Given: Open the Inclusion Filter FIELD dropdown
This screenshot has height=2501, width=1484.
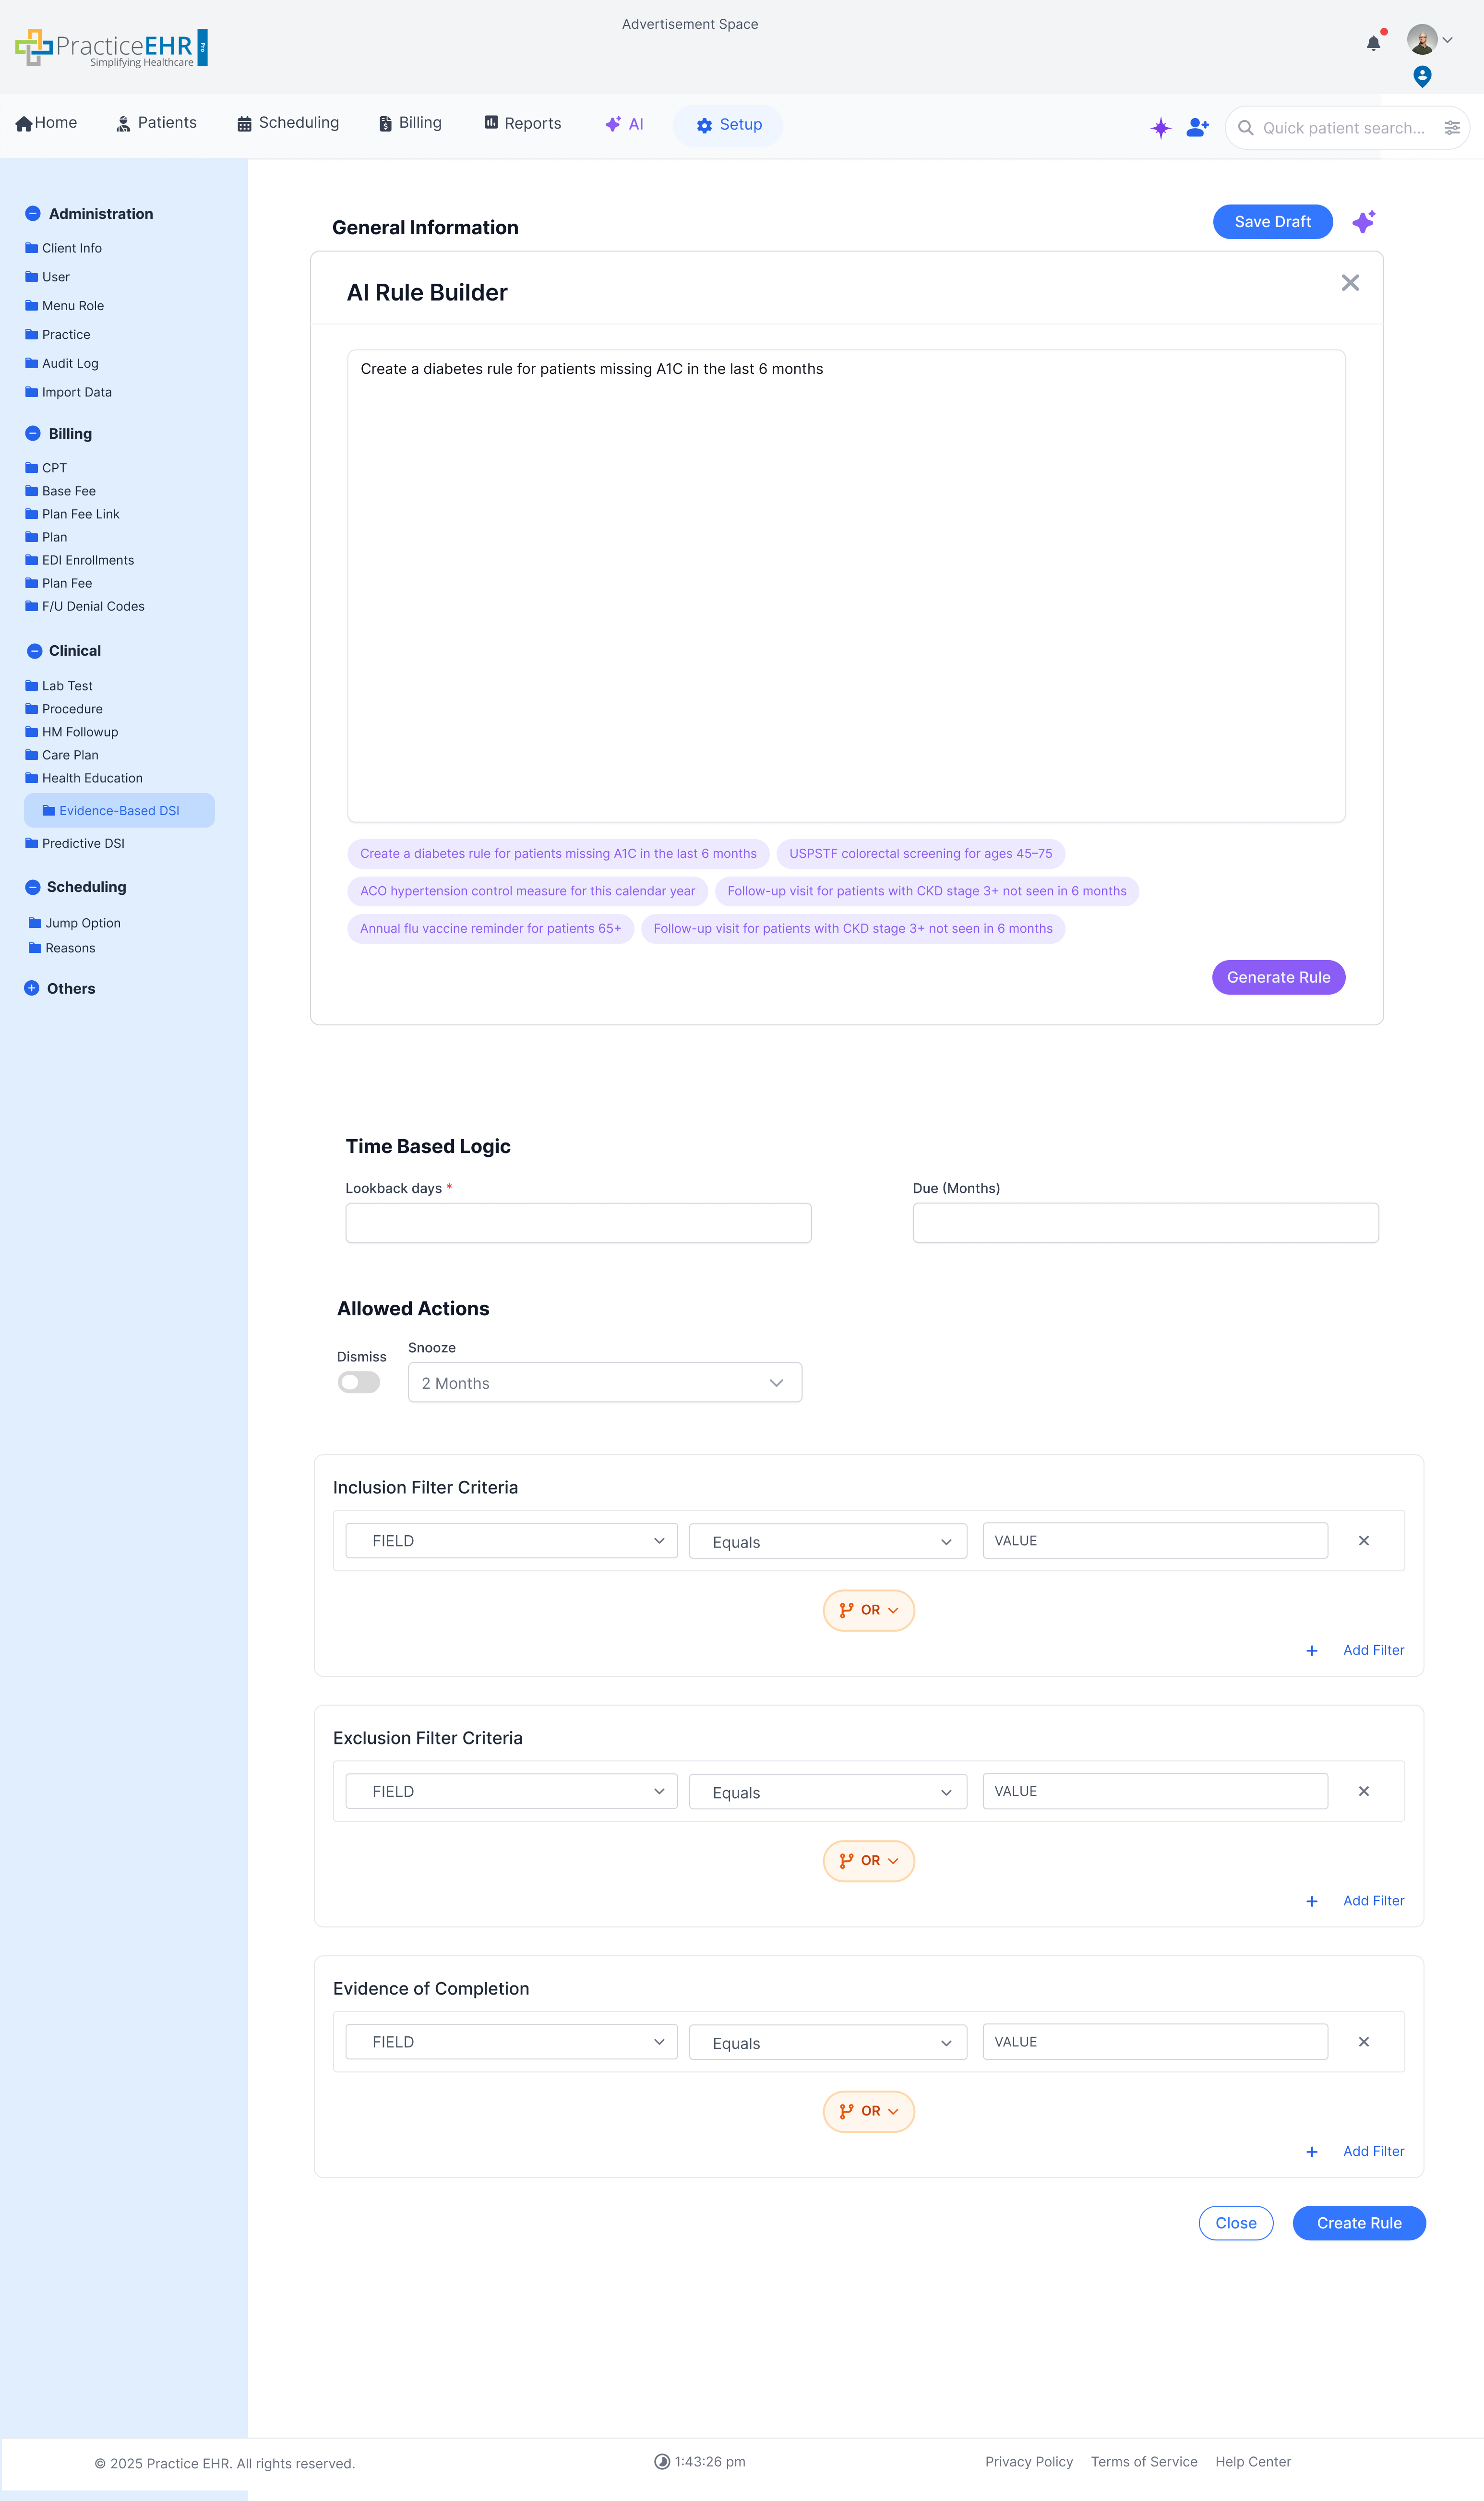Looking at the screenshot, I should [x=511, y=1540].
